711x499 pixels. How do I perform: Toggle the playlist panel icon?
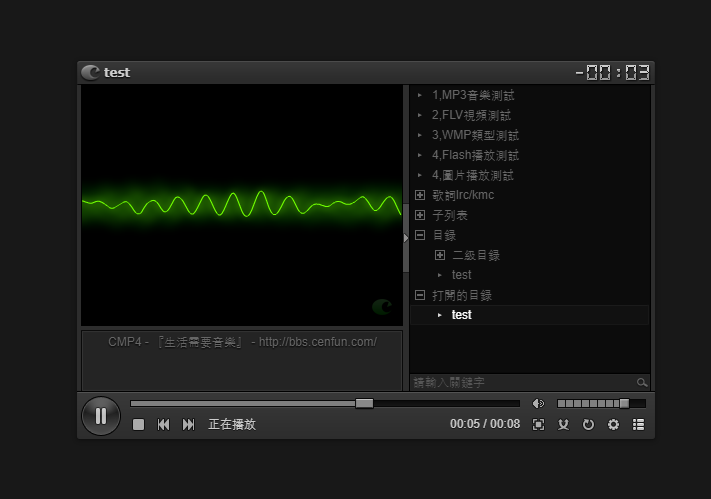(638, 425)
